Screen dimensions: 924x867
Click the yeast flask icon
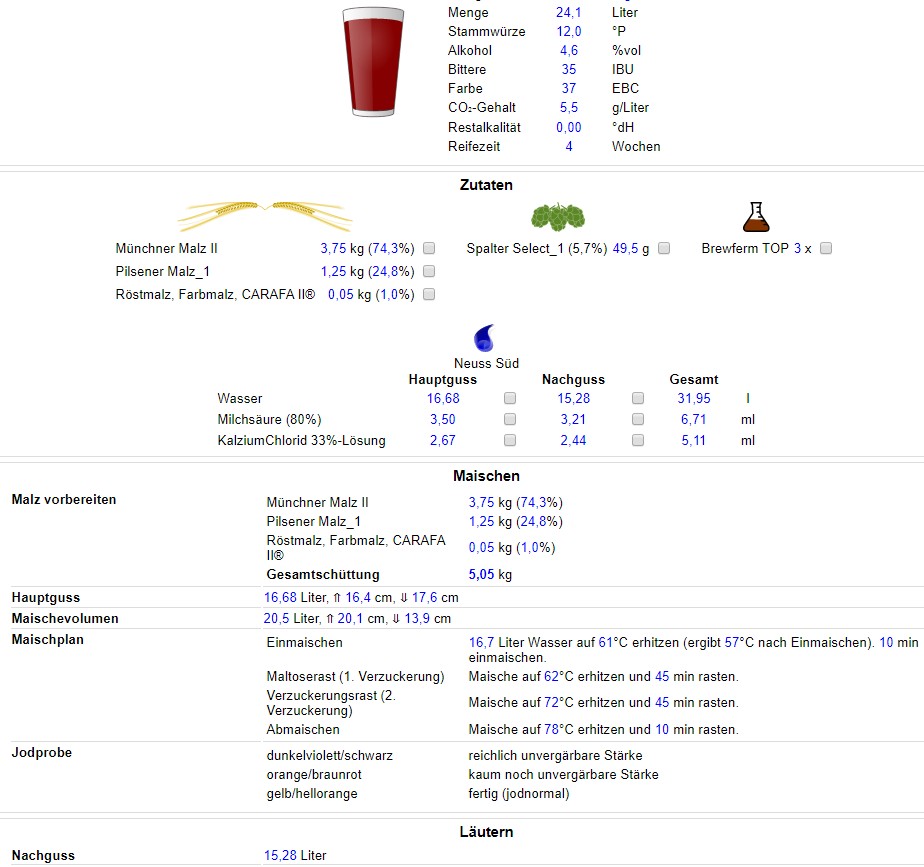pyautogui.click(x=755, y=215)
